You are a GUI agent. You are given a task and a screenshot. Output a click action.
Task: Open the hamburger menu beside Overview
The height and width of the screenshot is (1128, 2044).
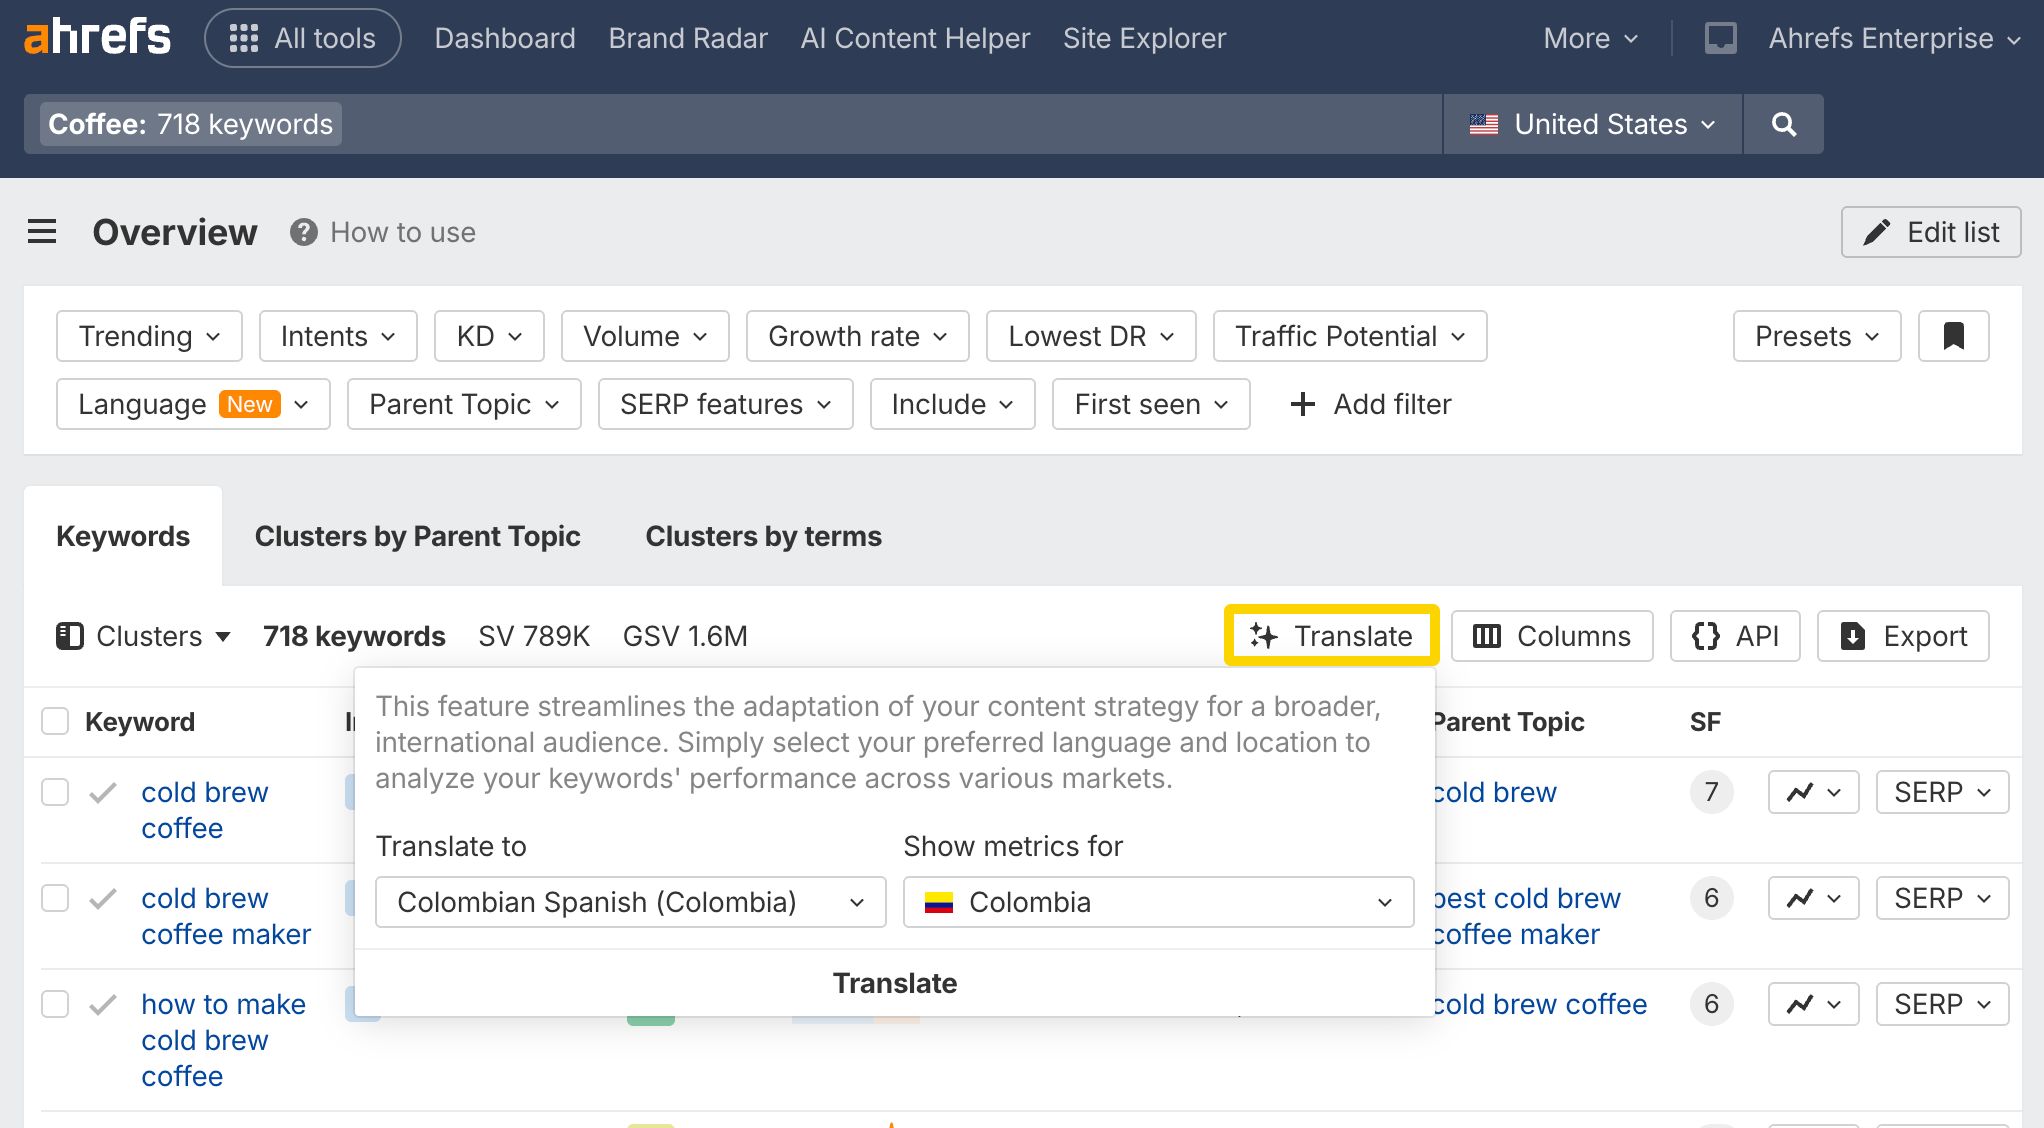[x=41, y=231]
